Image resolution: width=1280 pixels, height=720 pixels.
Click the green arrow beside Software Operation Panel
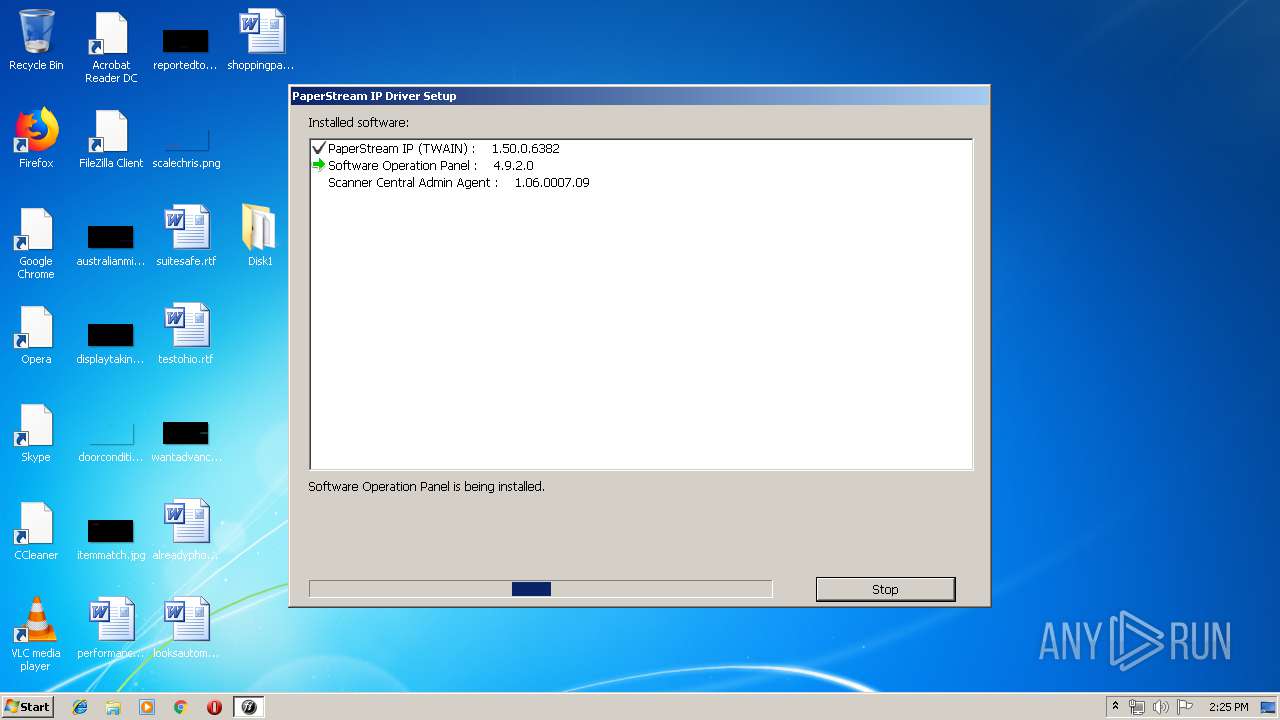319,165
